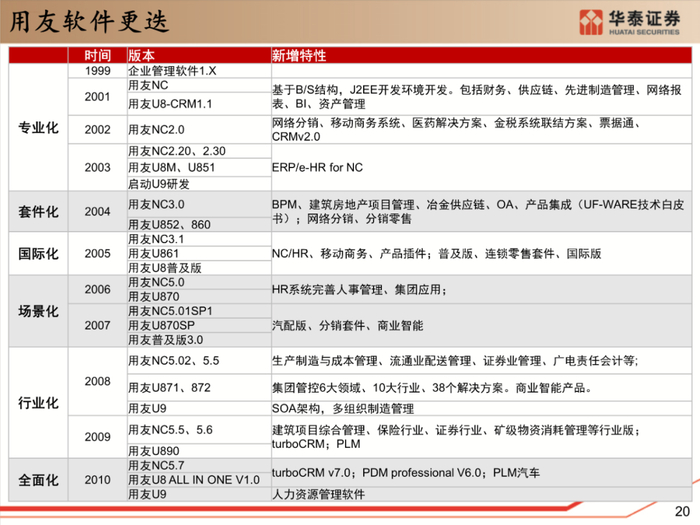Click the 用友NC5.0 version cell

[x=199, y=282]
